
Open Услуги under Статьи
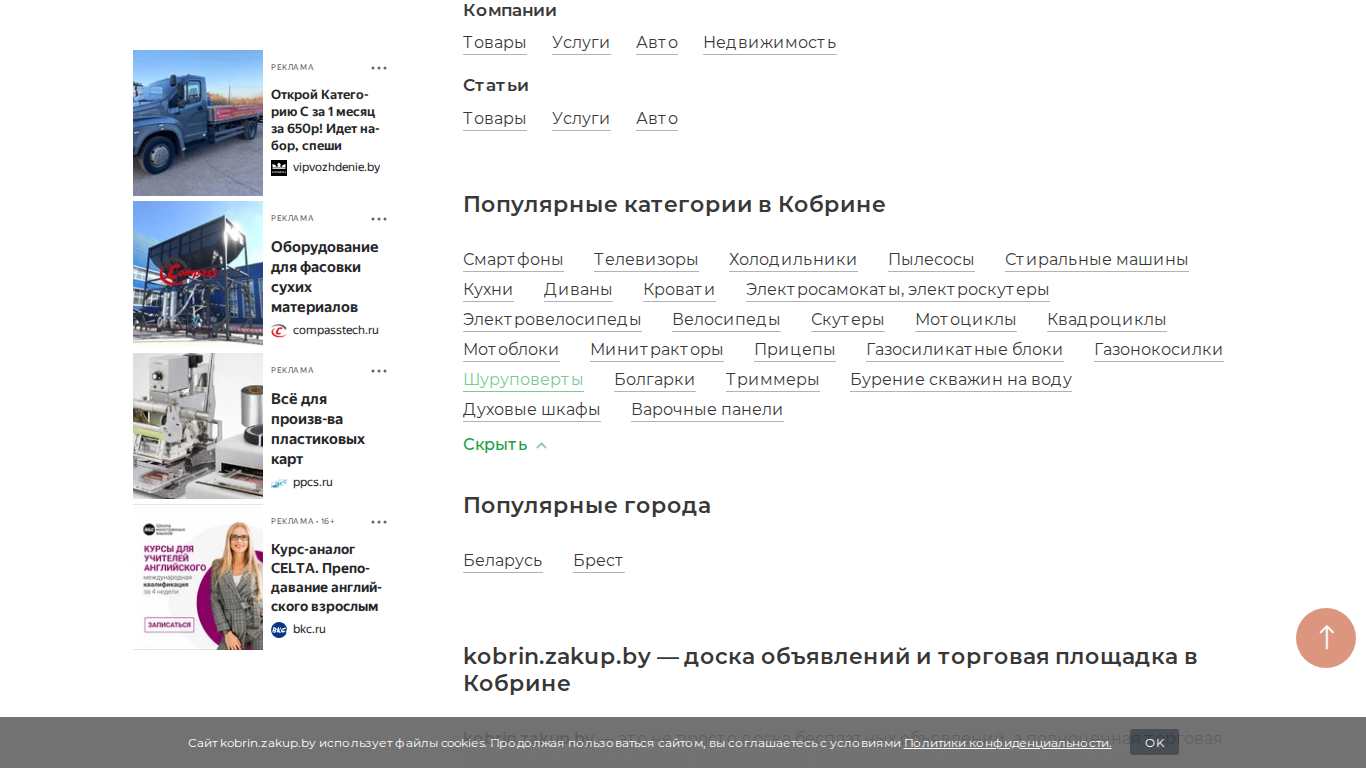tap(581, 119)
